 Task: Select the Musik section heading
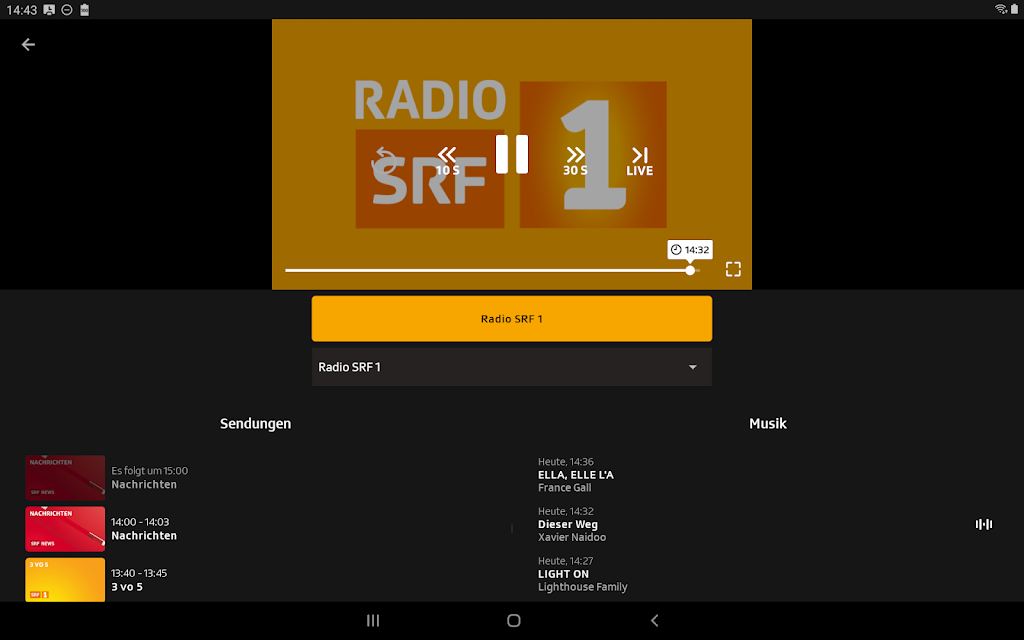coord(767,423)
